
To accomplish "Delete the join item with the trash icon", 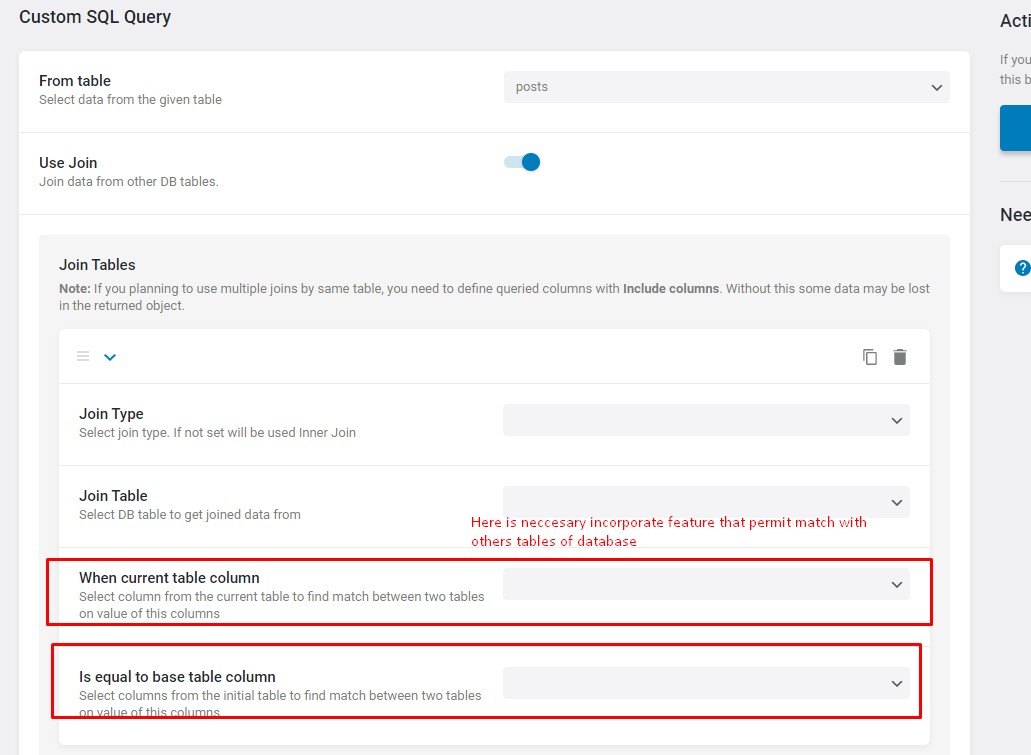I will 900,356.
